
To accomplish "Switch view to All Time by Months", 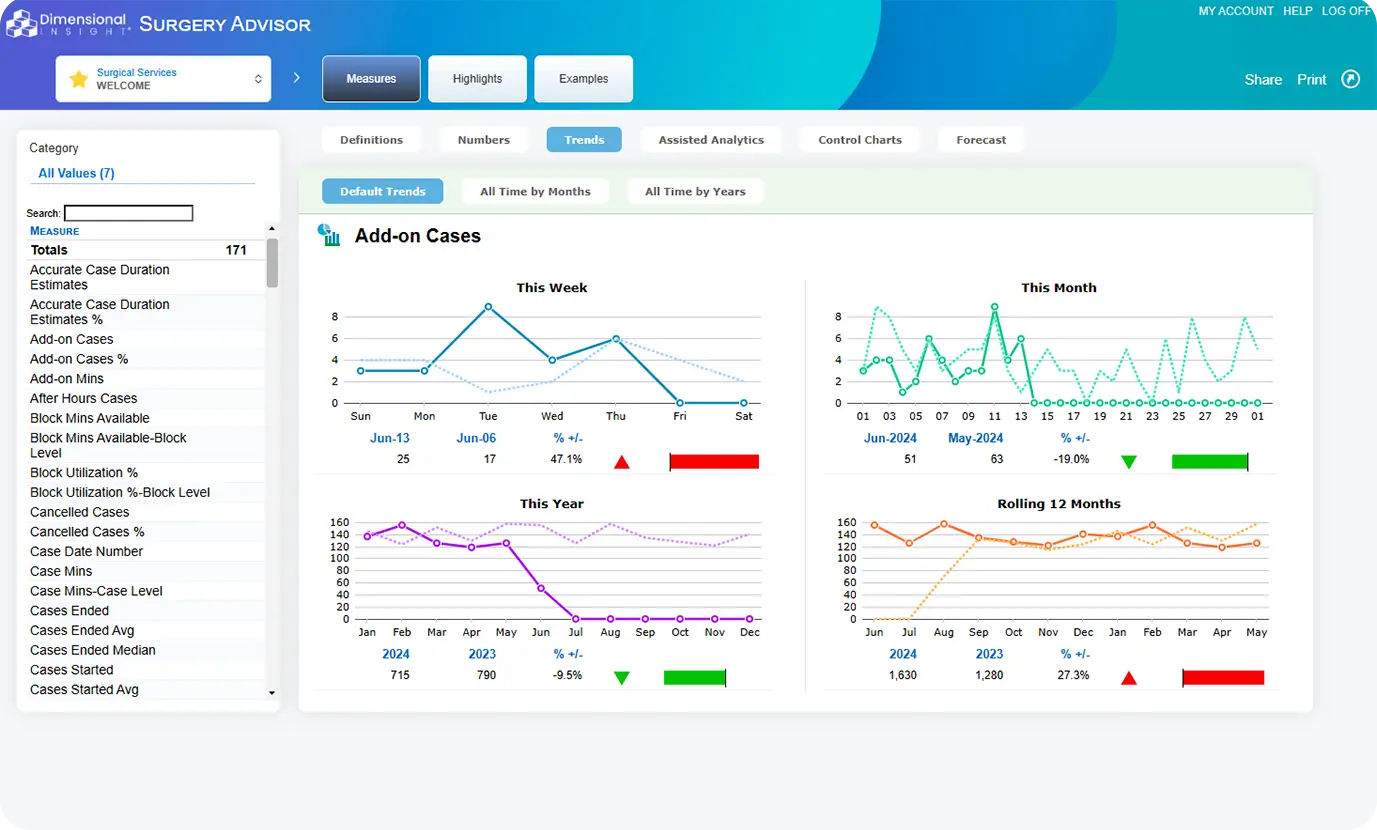I will point(535,191).
